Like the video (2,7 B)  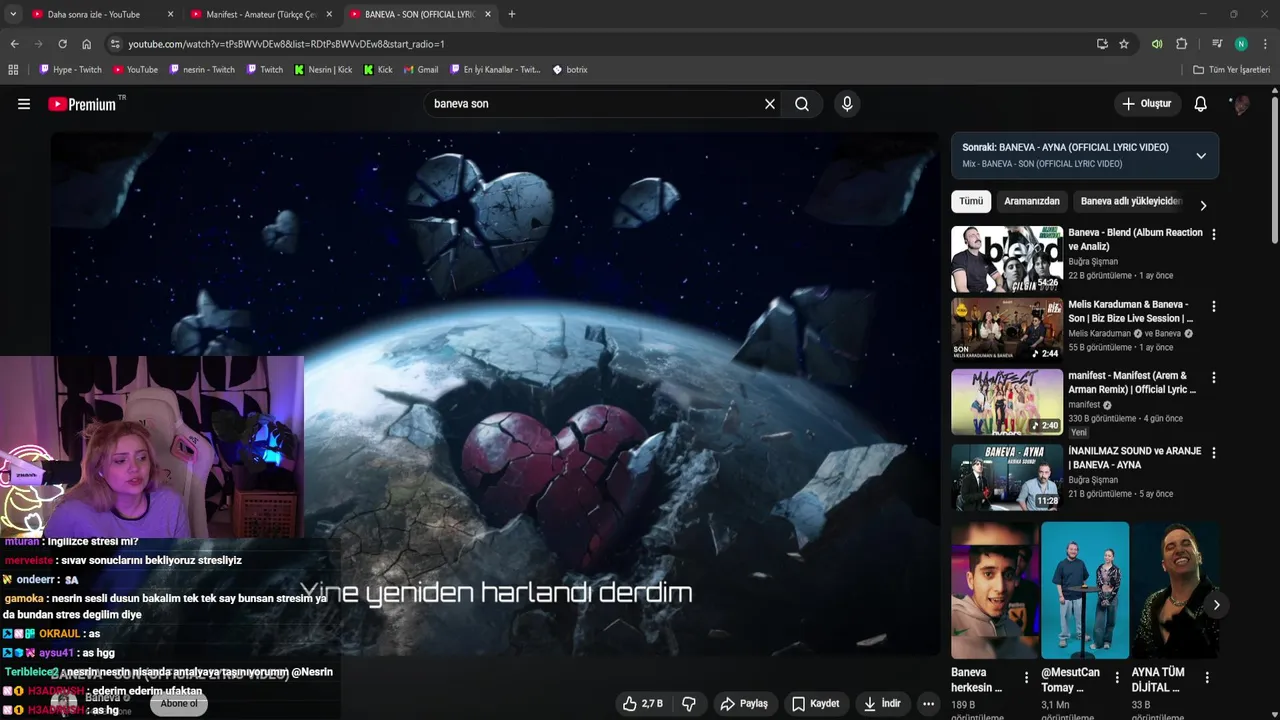[642, 704]
